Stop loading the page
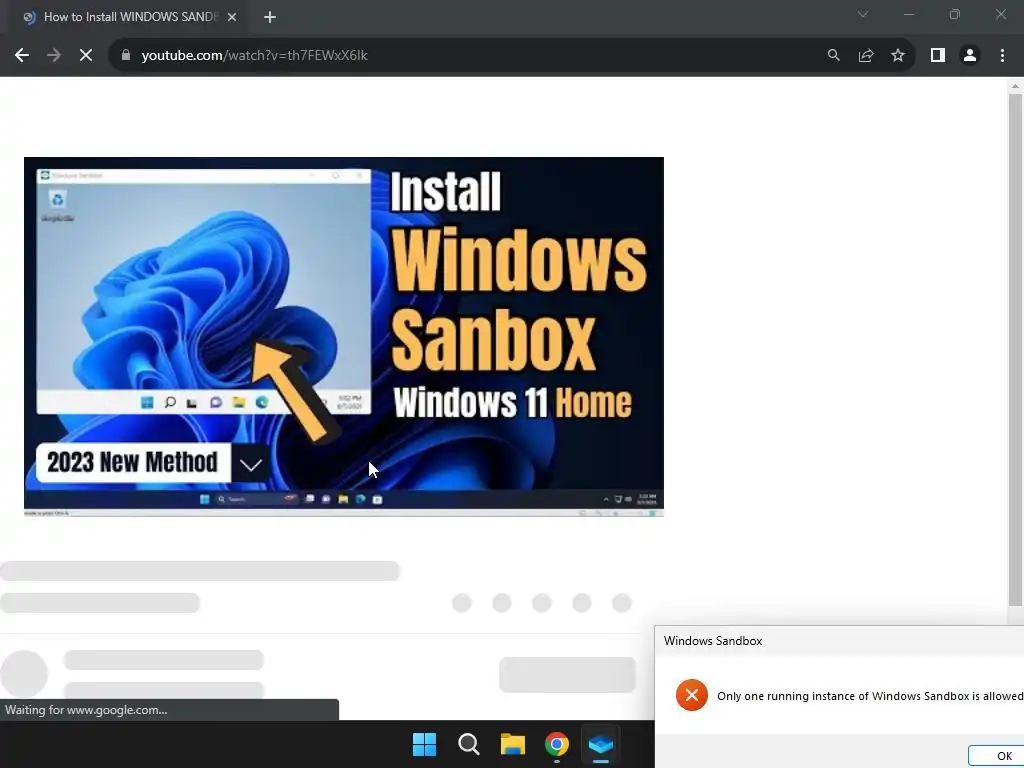This screenshot has width=1024, height=768. coord(86,56)
